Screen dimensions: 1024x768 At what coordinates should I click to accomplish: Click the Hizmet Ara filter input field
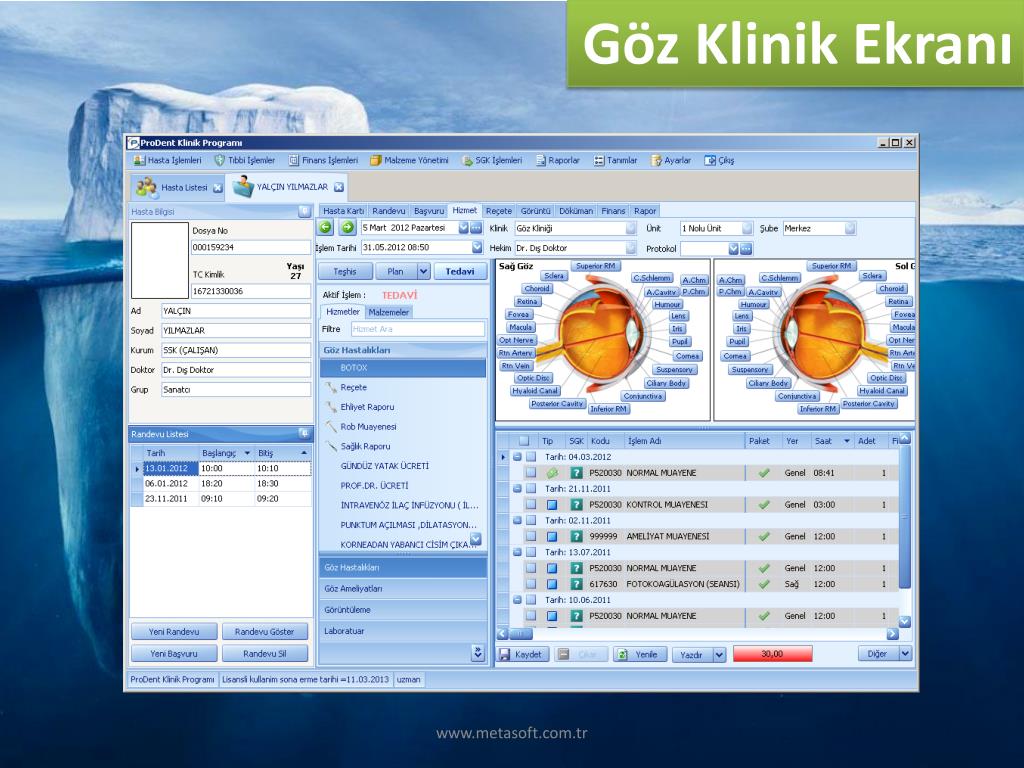click(x=418, y=329)
